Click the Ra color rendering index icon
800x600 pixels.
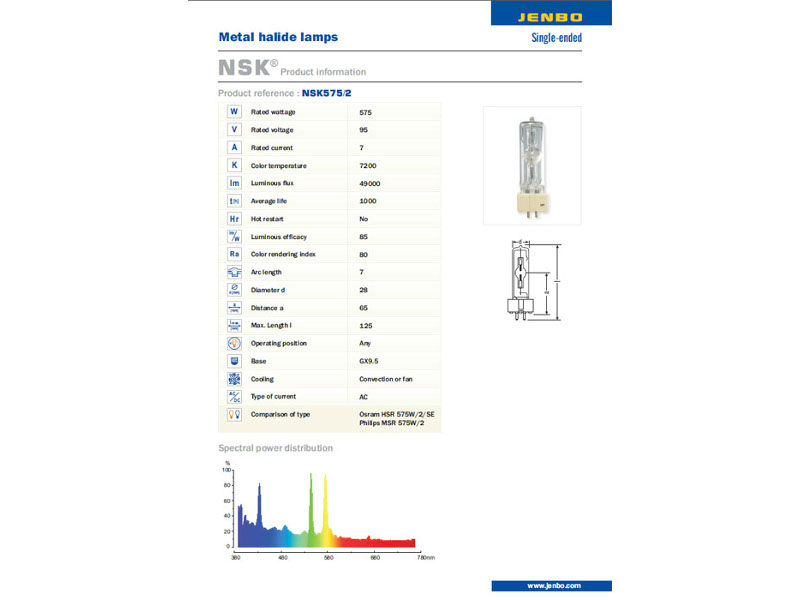234,254
